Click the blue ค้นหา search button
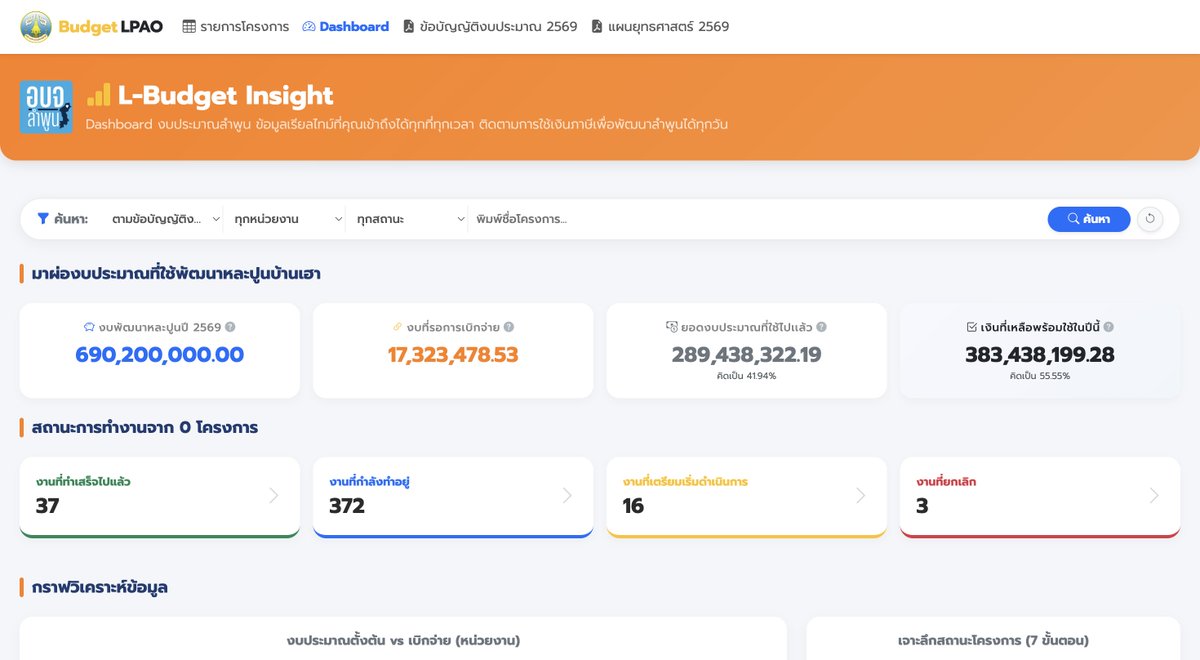Screen dimensions: 1200x660 click(x=1089, y=219)
